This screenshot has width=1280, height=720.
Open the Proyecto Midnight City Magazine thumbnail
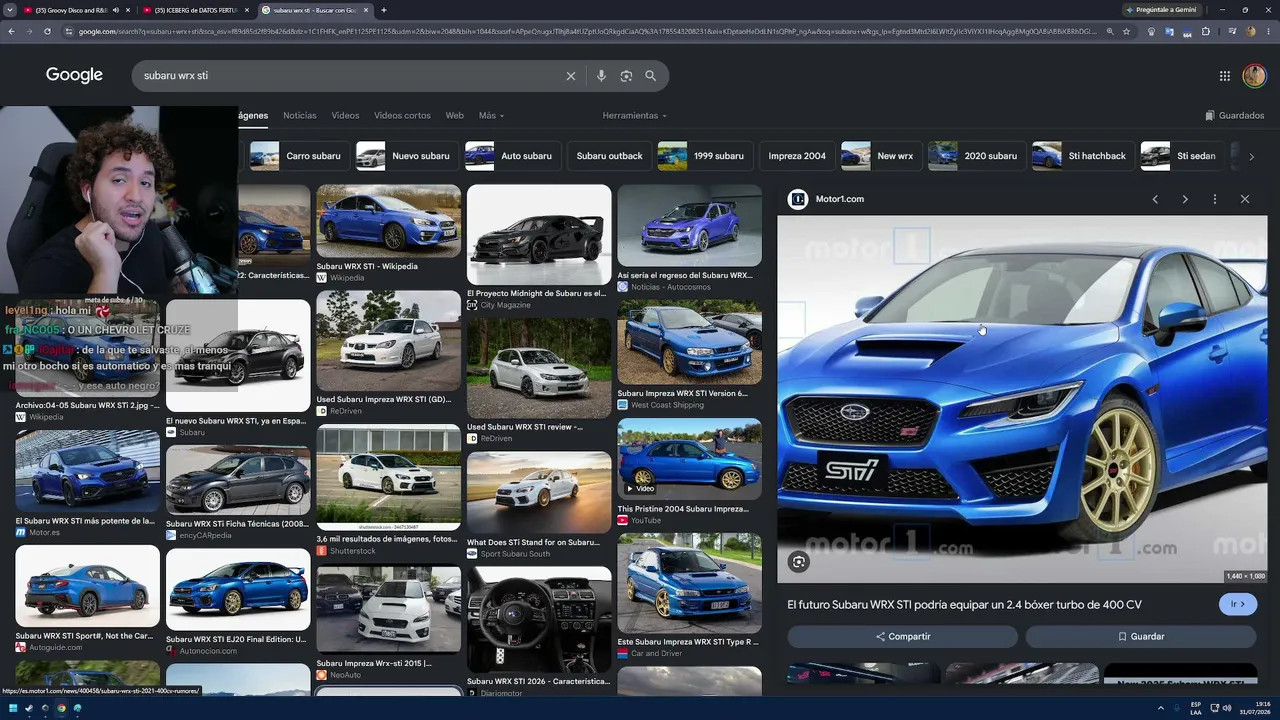click(x=539, y=235)
